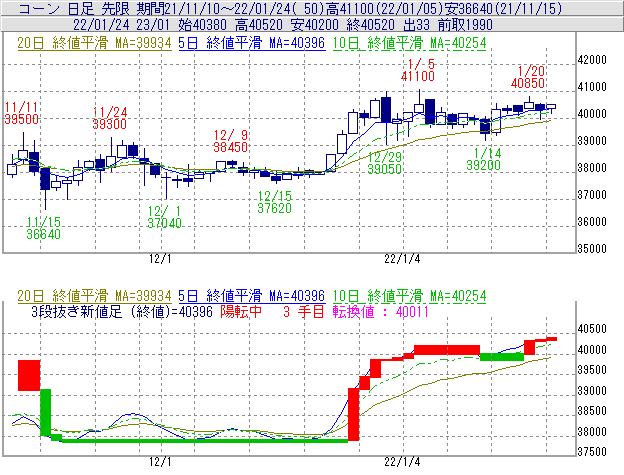
Task: Click the 20日 終値平滑 MA=39934 label in upper chart
Action: [94, 43]
